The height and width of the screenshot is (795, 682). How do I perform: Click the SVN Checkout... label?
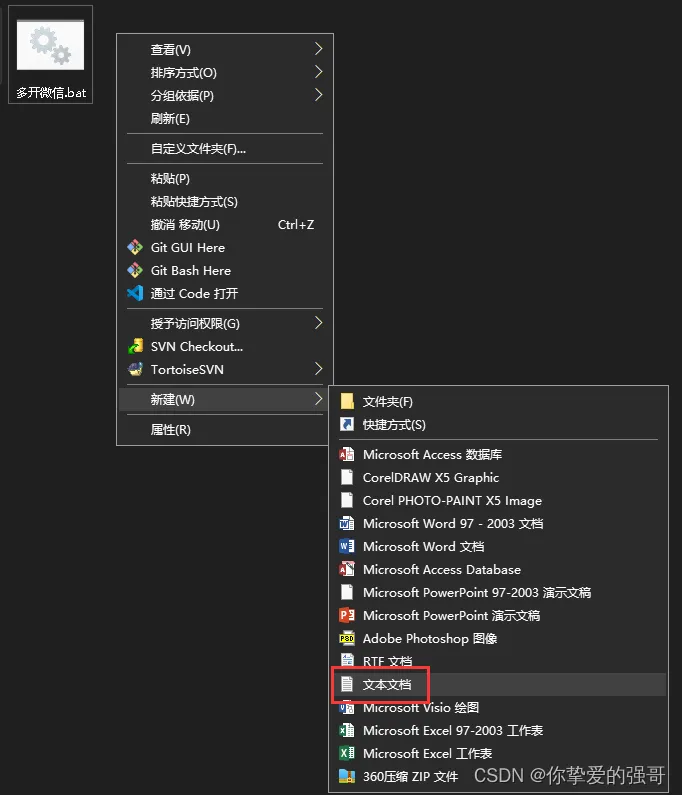click(197, 346)
